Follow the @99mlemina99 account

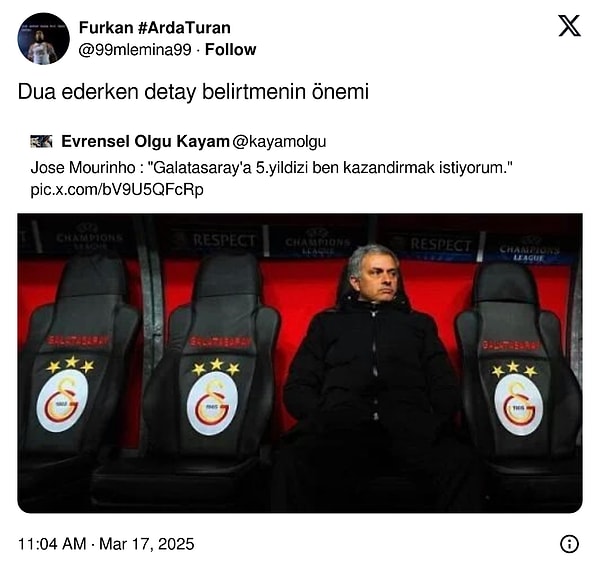click(230, 50)
